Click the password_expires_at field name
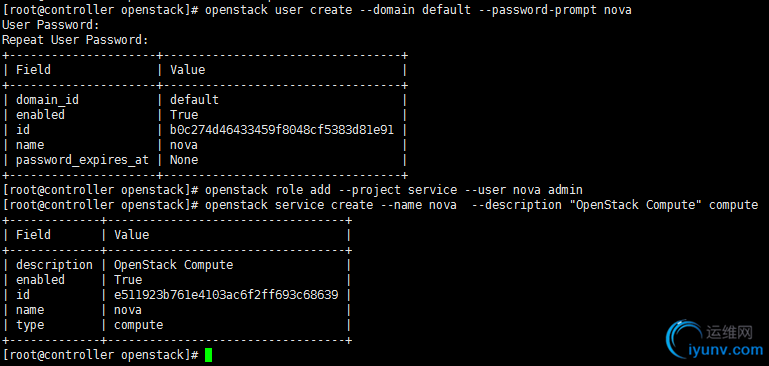 tap(82, 160)
